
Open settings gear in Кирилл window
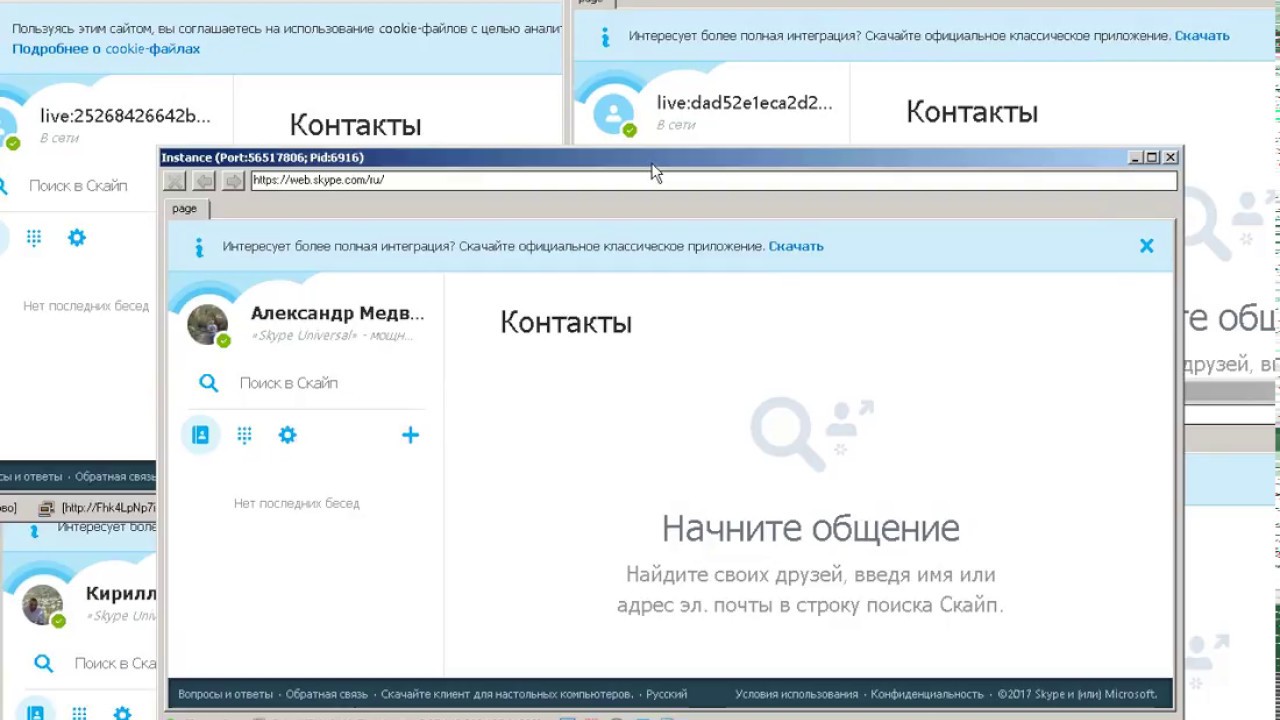(x=122, y=714)
